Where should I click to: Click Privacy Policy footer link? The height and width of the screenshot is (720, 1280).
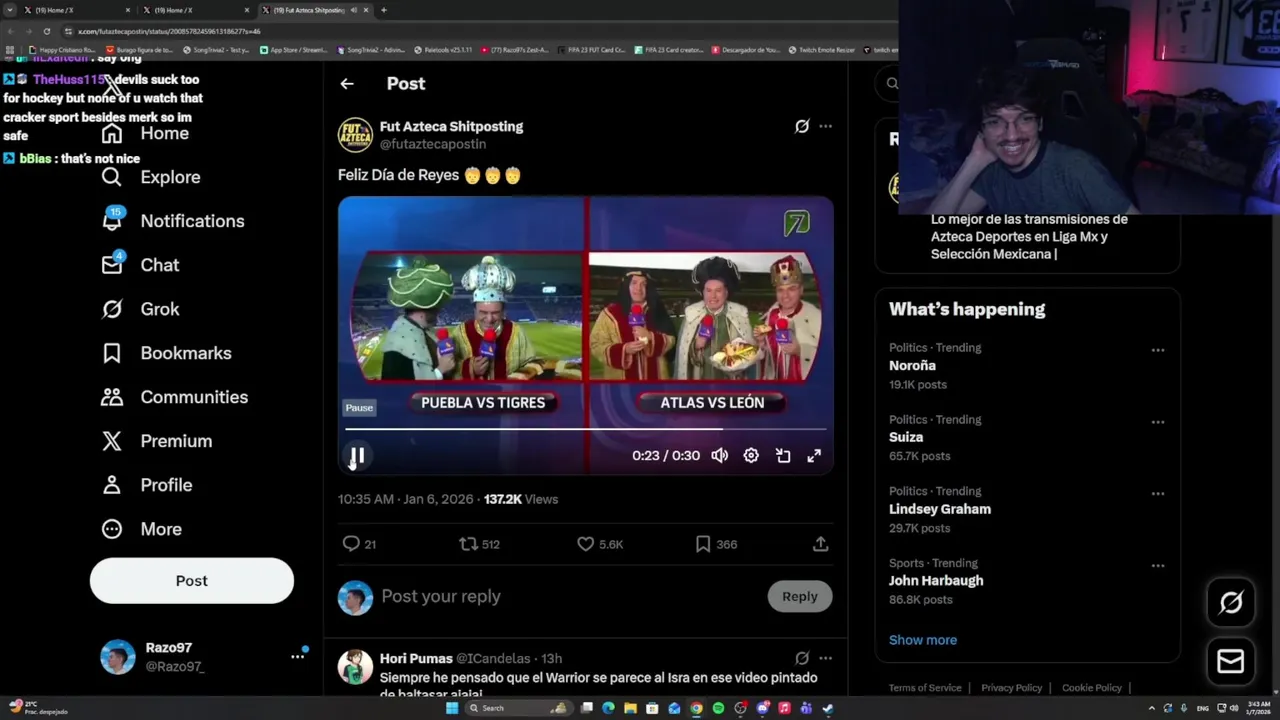(x=1012, y=688)
